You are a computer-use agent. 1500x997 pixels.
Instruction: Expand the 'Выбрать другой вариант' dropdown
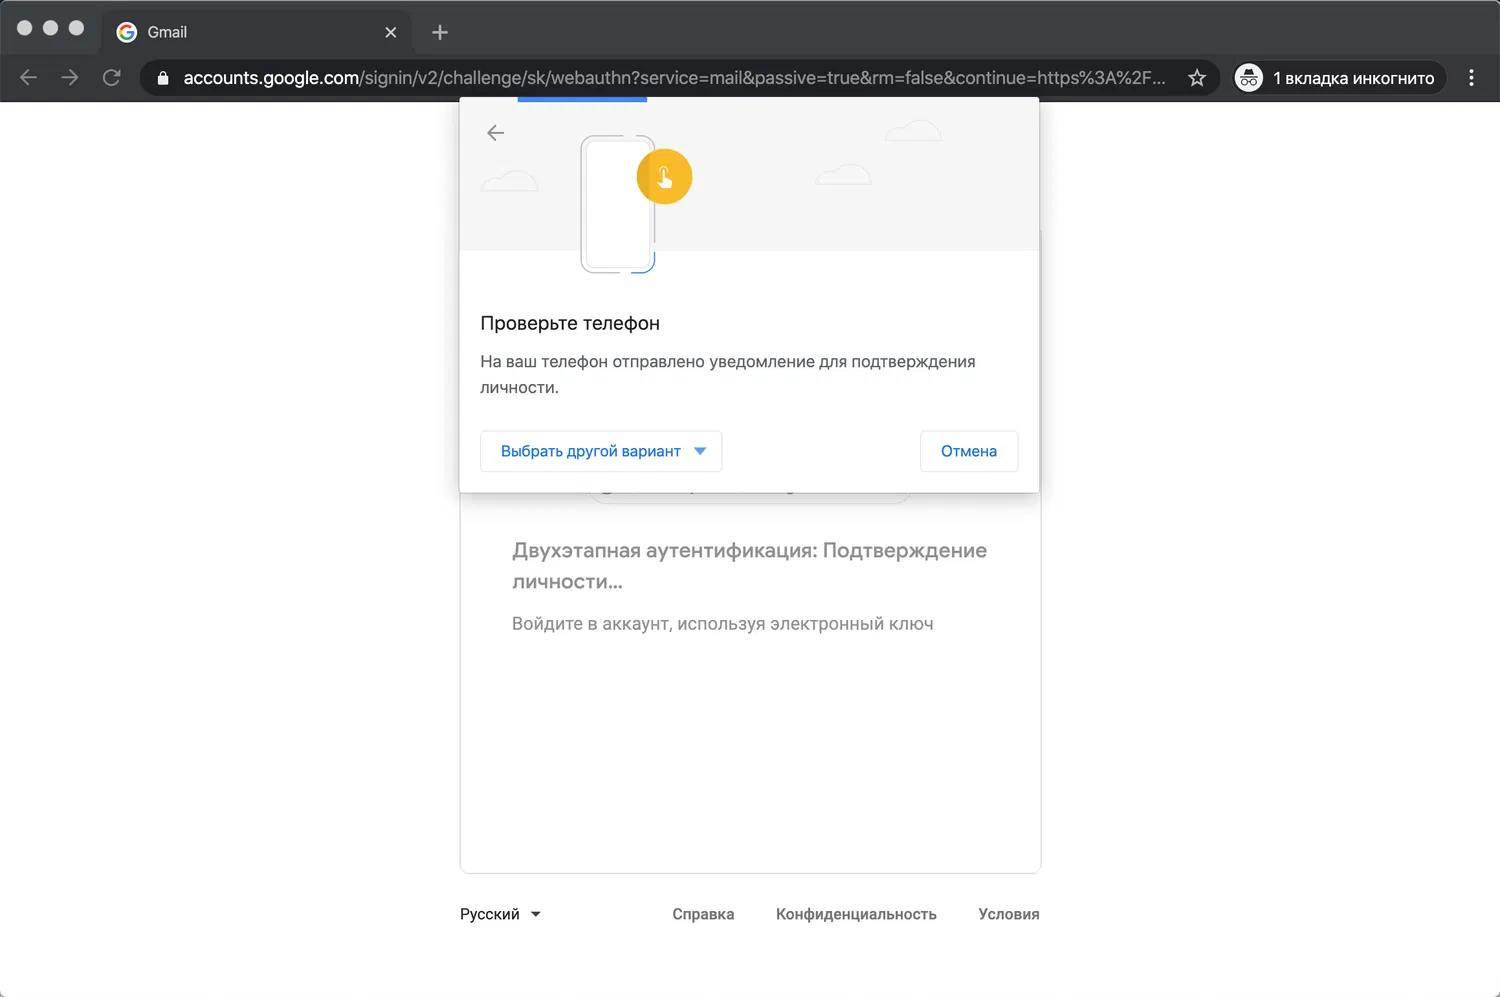[x=601, y=451]
